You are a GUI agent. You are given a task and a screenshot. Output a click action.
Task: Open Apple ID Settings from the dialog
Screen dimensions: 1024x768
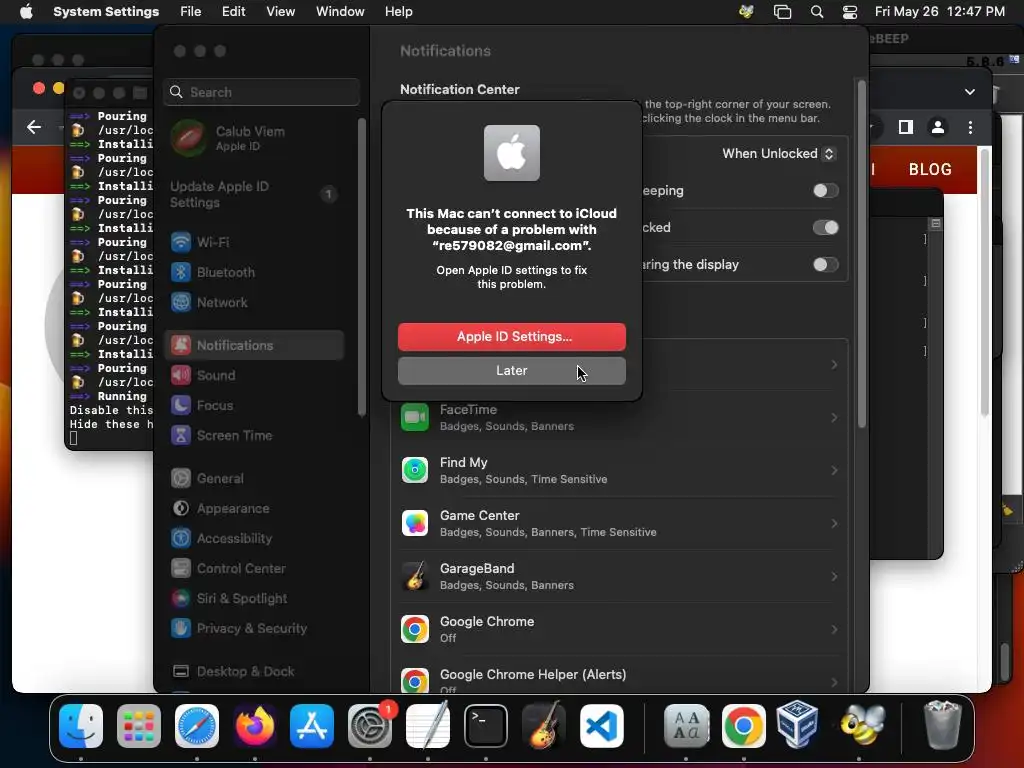tap(511, 336)
